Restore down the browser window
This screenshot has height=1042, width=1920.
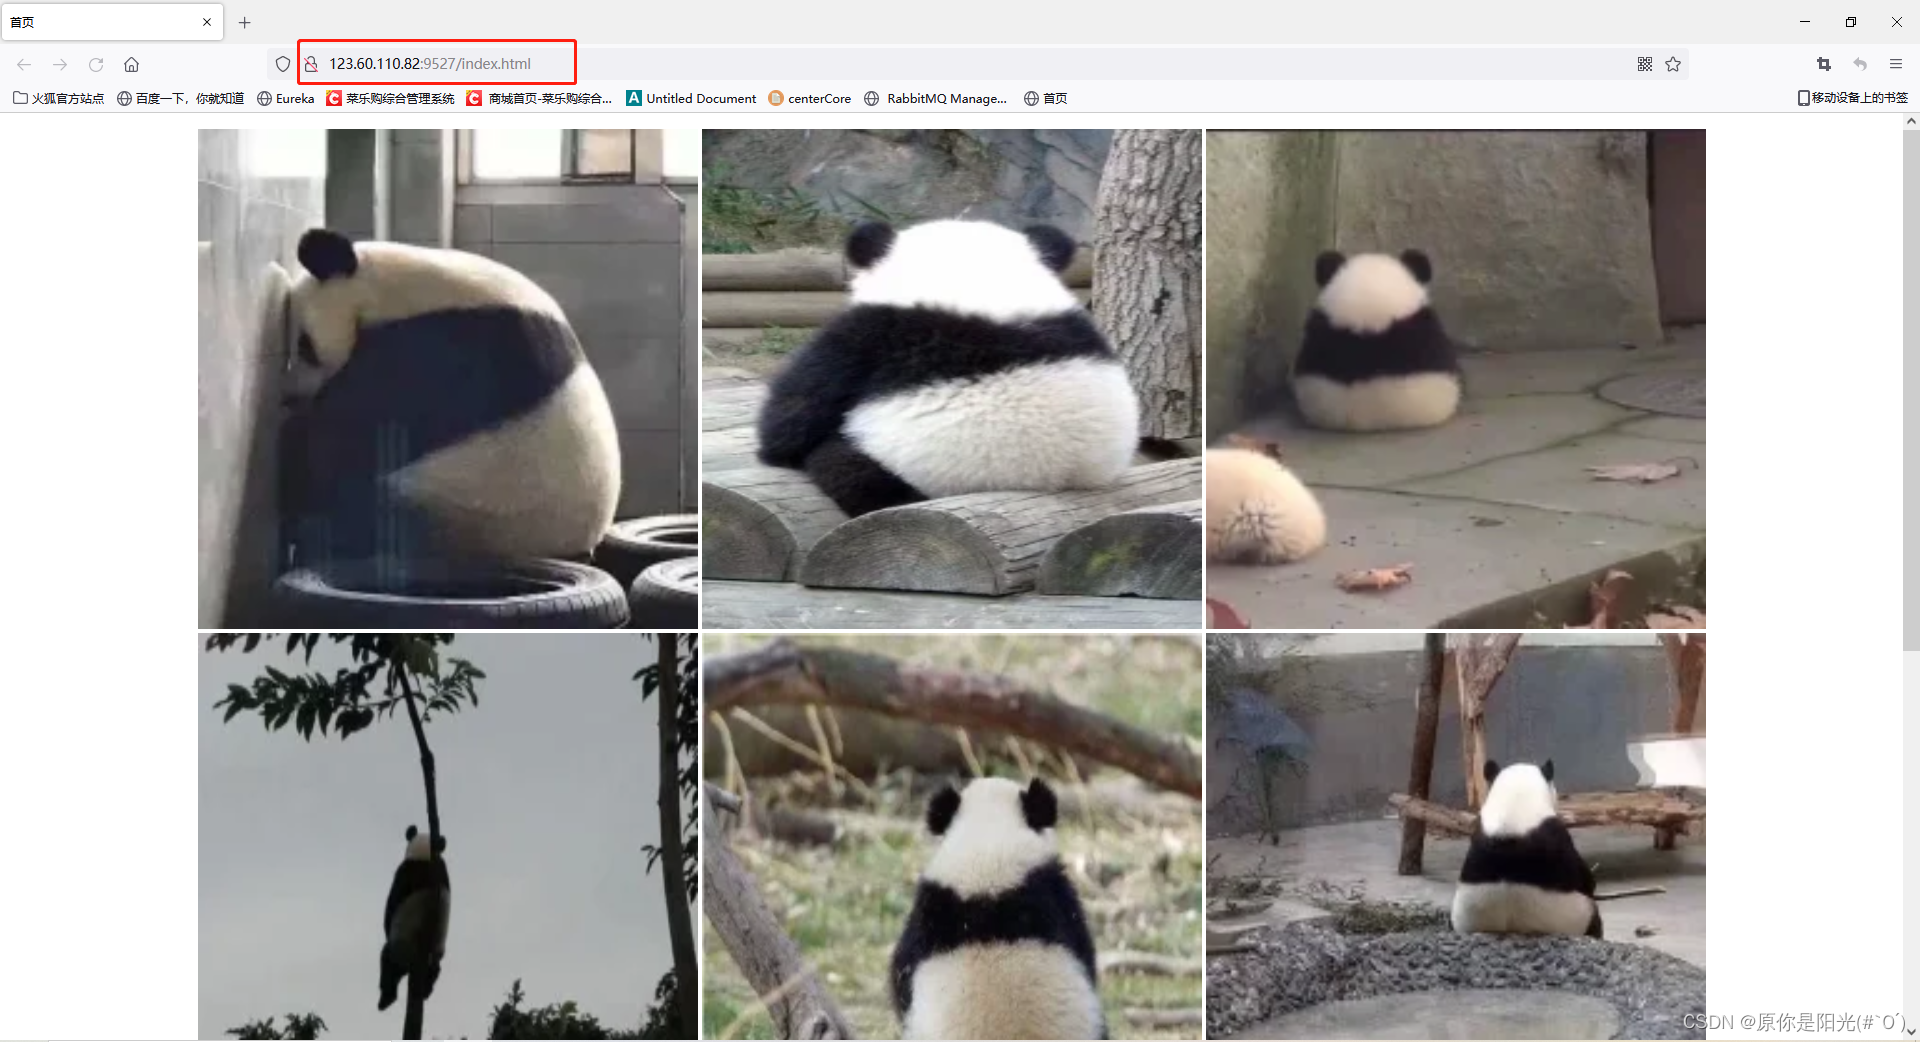(1851, 22)
